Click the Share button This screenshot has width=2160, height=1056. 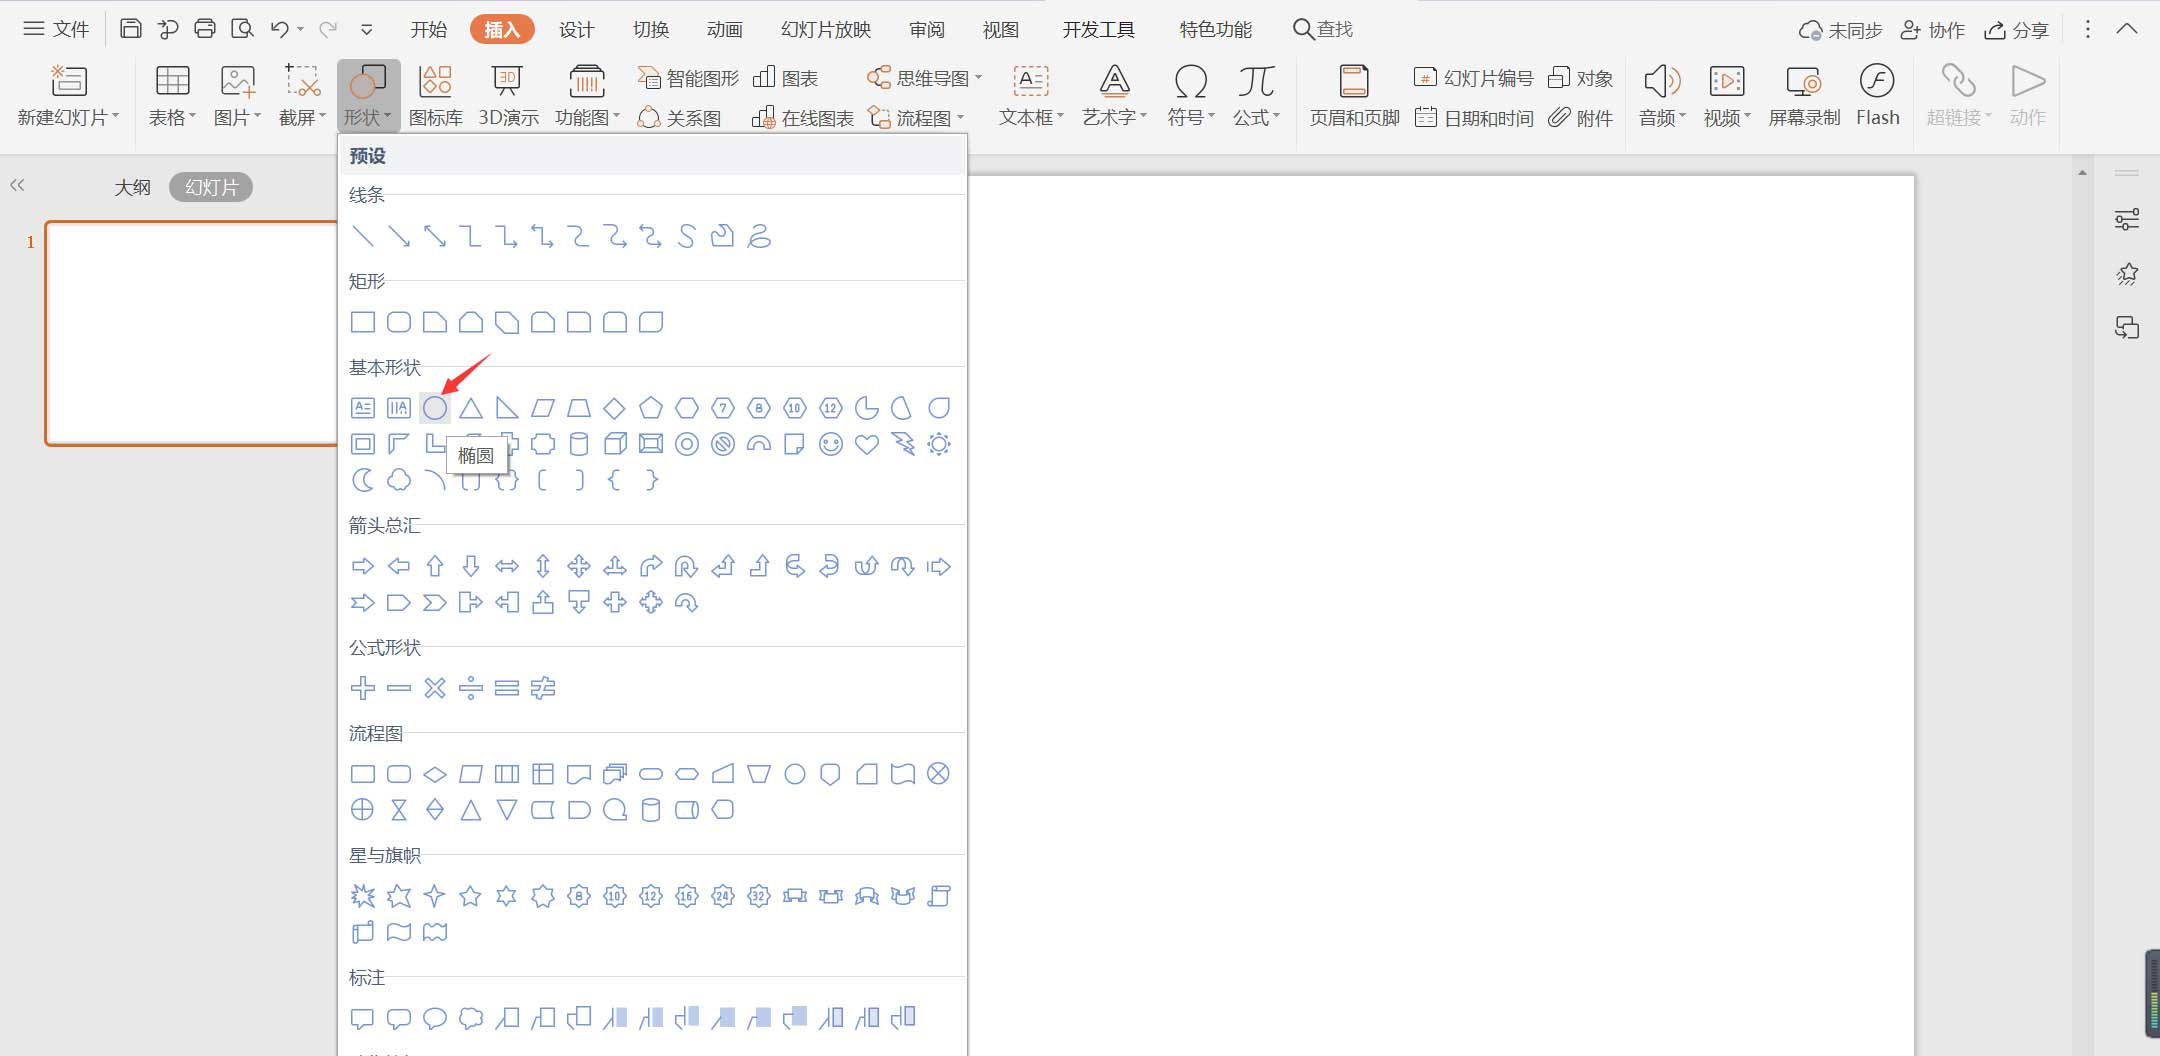click(2017, 30)
